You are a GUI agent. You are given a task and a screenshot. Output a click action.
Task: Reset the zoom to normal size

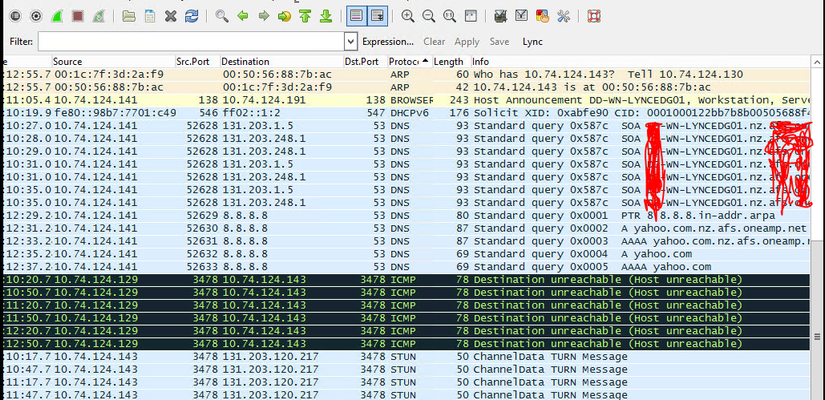[x=449, y=16]
